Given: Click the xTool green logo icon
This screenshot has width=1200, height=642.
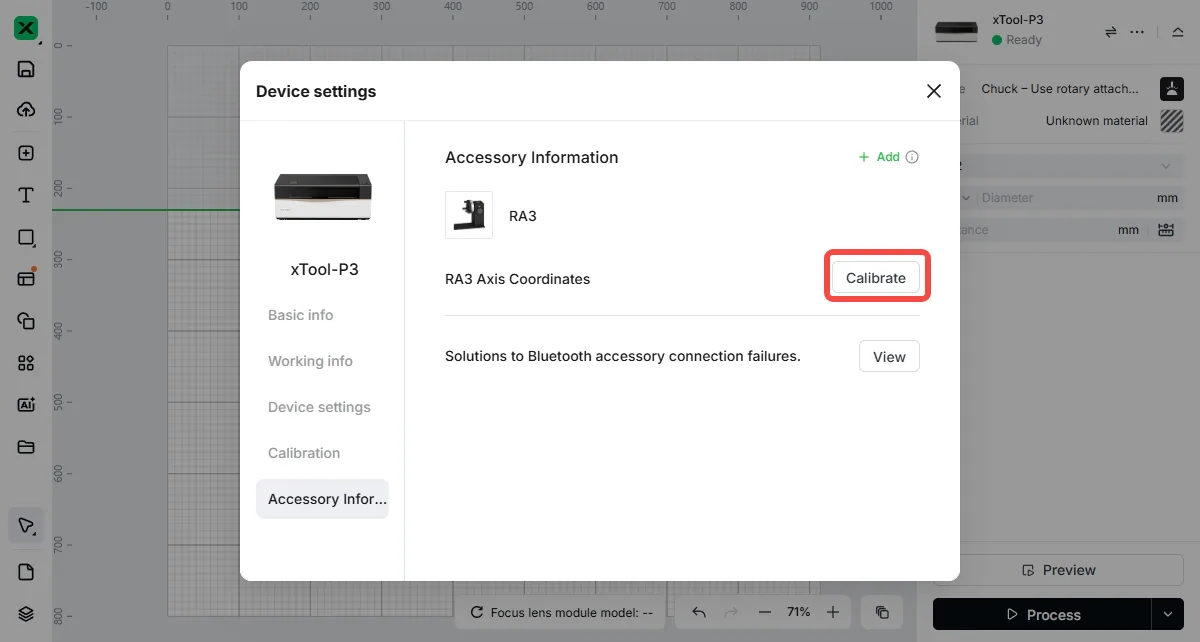Looking at the screenshot, I should click(26, 28).
